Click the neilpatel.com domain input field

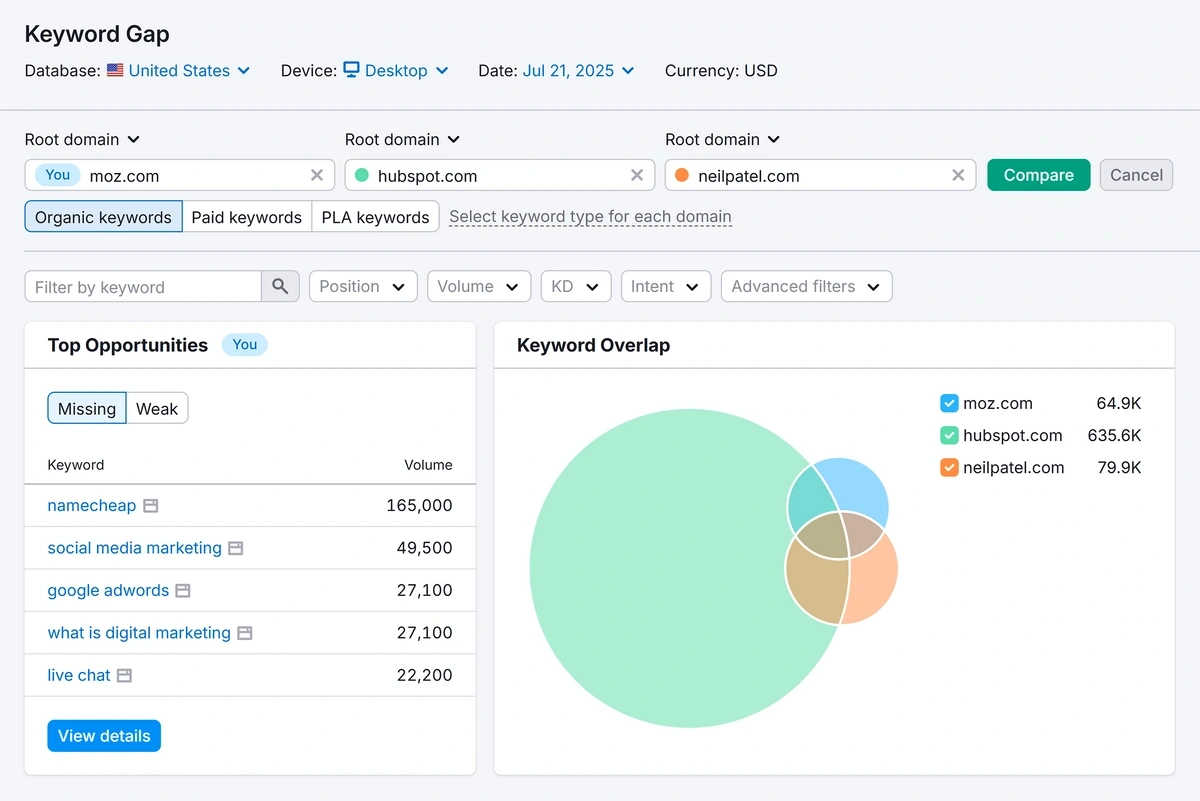tap(820, 175)
